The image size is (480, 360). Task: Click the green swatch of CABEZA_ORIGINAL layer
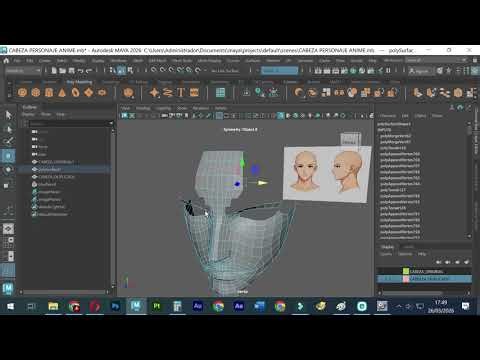pos(406,271)
